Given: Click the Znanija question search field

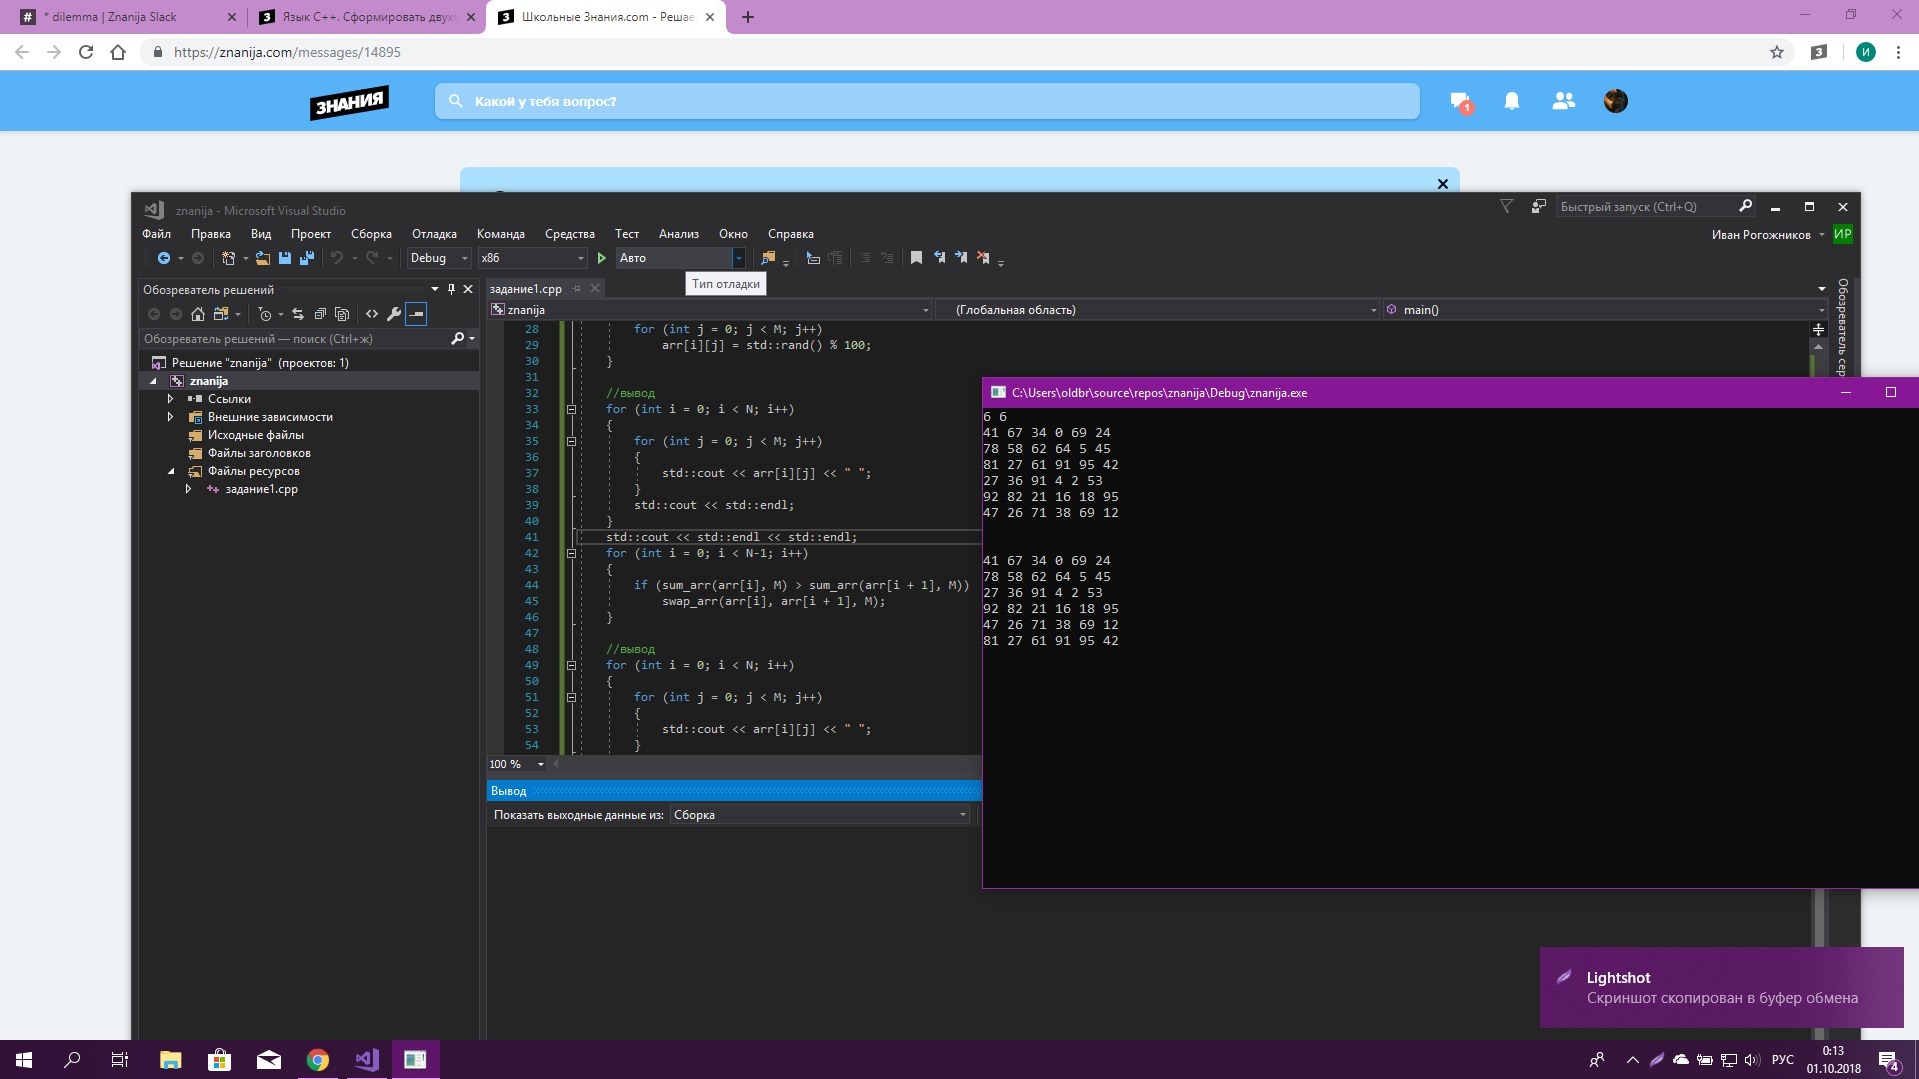Looking at the screenshot, I should pyautogui.click(x=926, y=101).
